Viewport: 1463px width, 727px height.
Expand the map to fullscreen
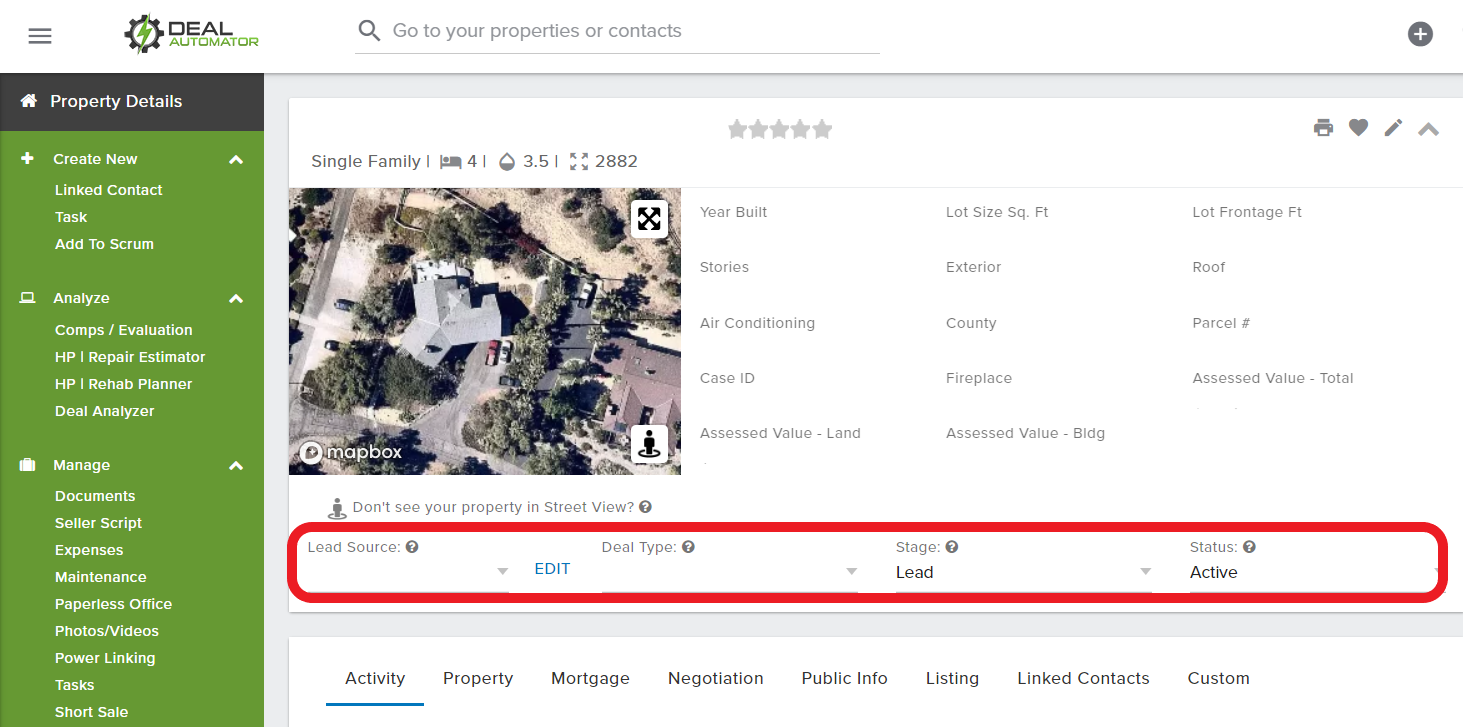[x=649, y=219]
